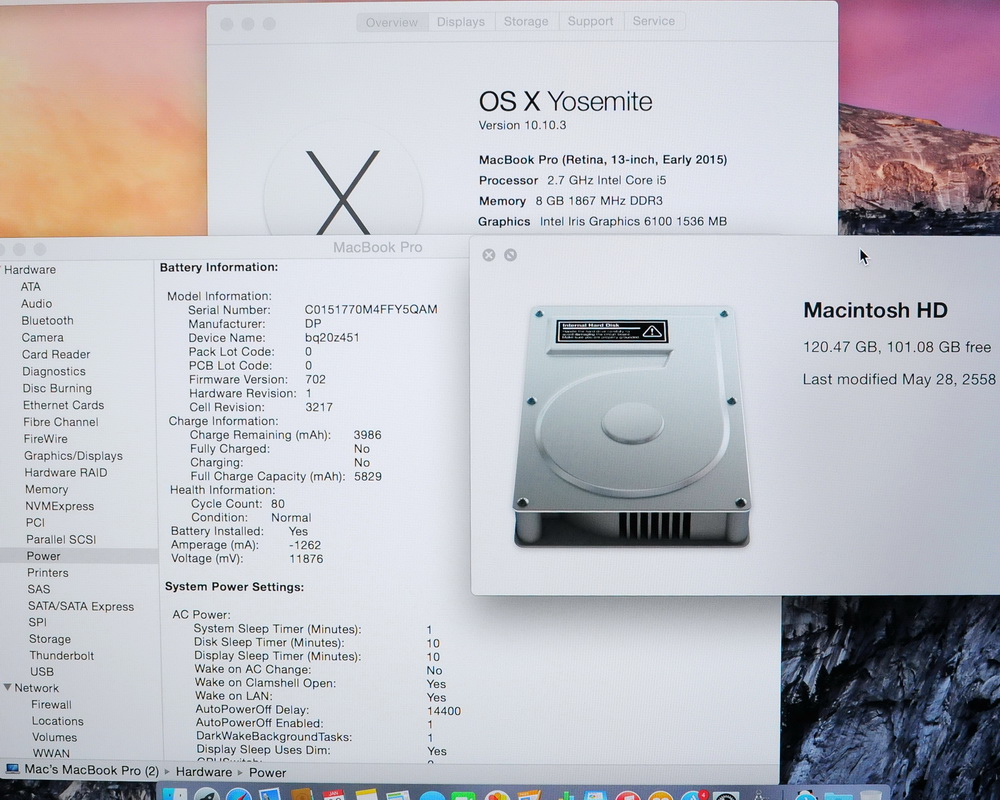Screen dimensions: 1000x800
Task: Collapse the Network section triangle
Action: pyautogui.click(x=7, y=688)
